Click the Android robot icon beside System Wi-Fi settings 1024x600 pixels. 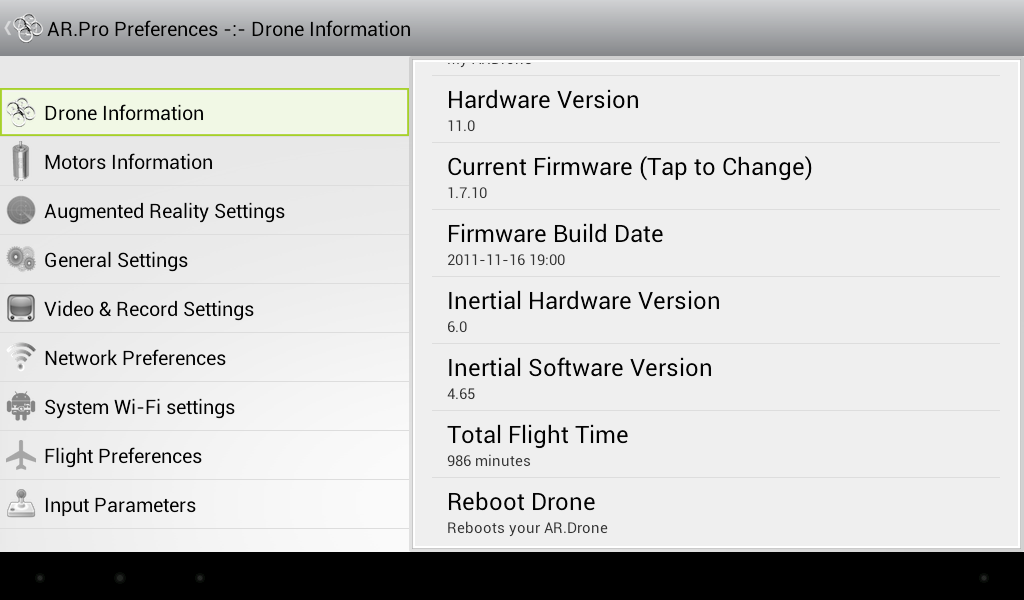click(x=21, y=406)
